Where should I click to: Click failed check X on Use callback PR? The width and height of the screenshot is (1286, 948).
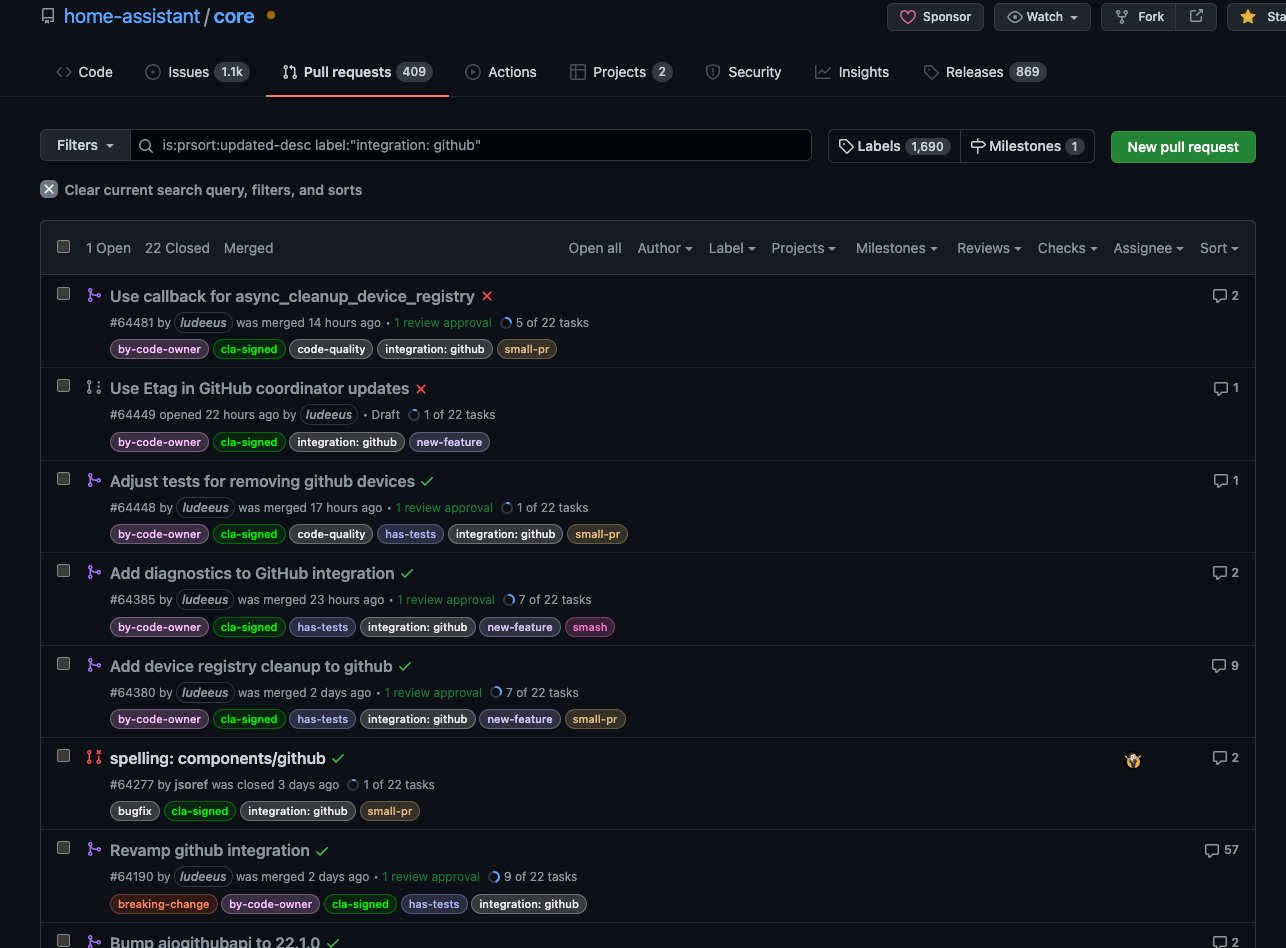487,296
